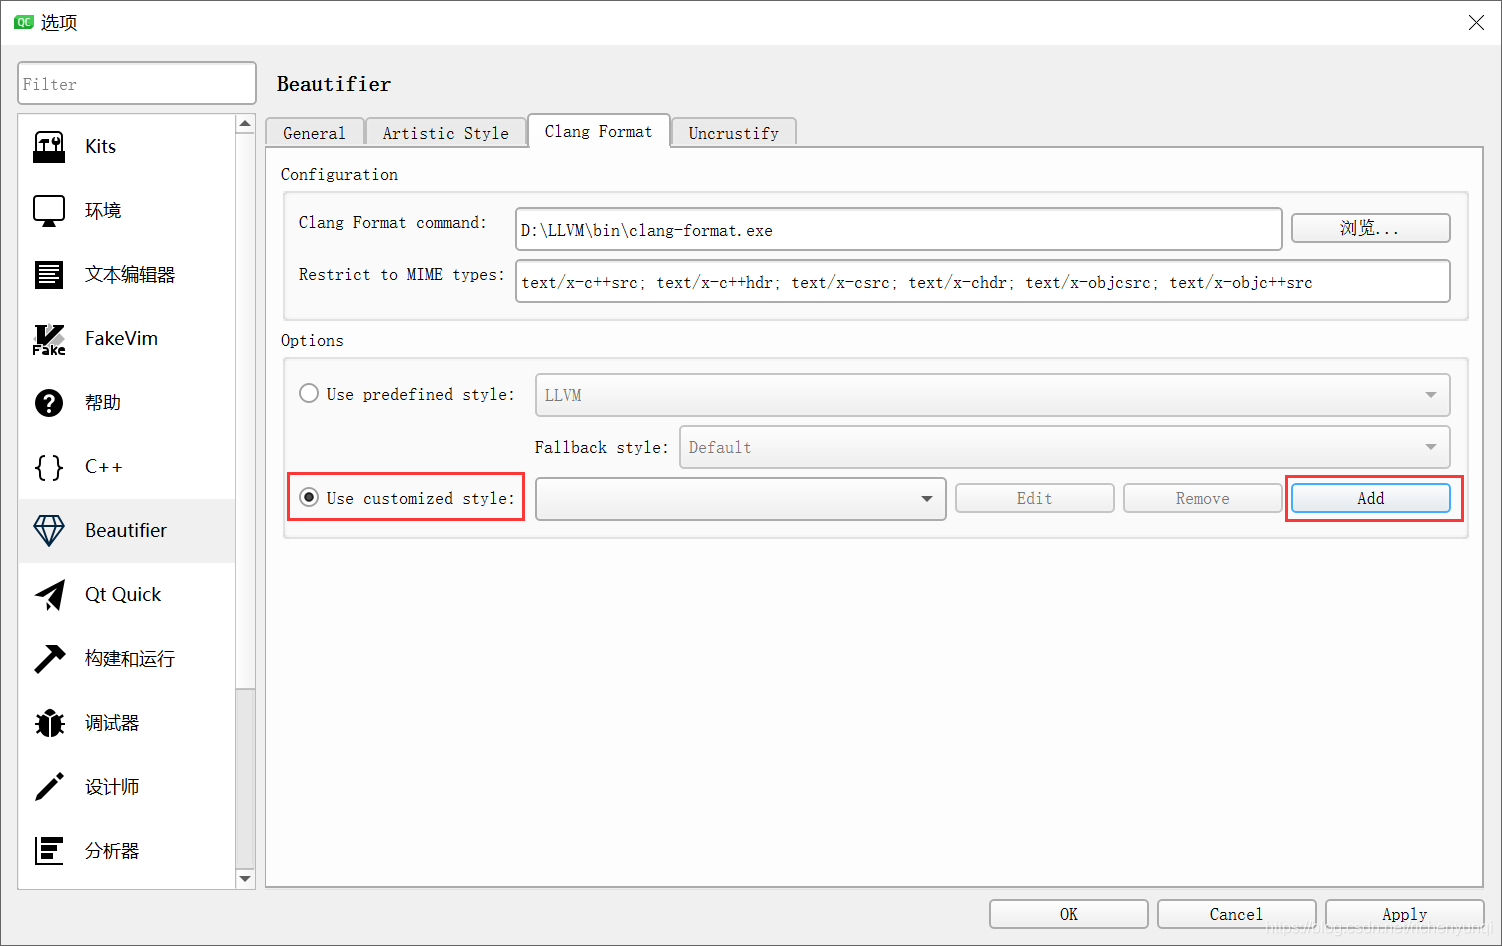Click the Add style button
The width and height of the screenshot is (1502, 946).
pyautogui.click(x=1371, y=498)
